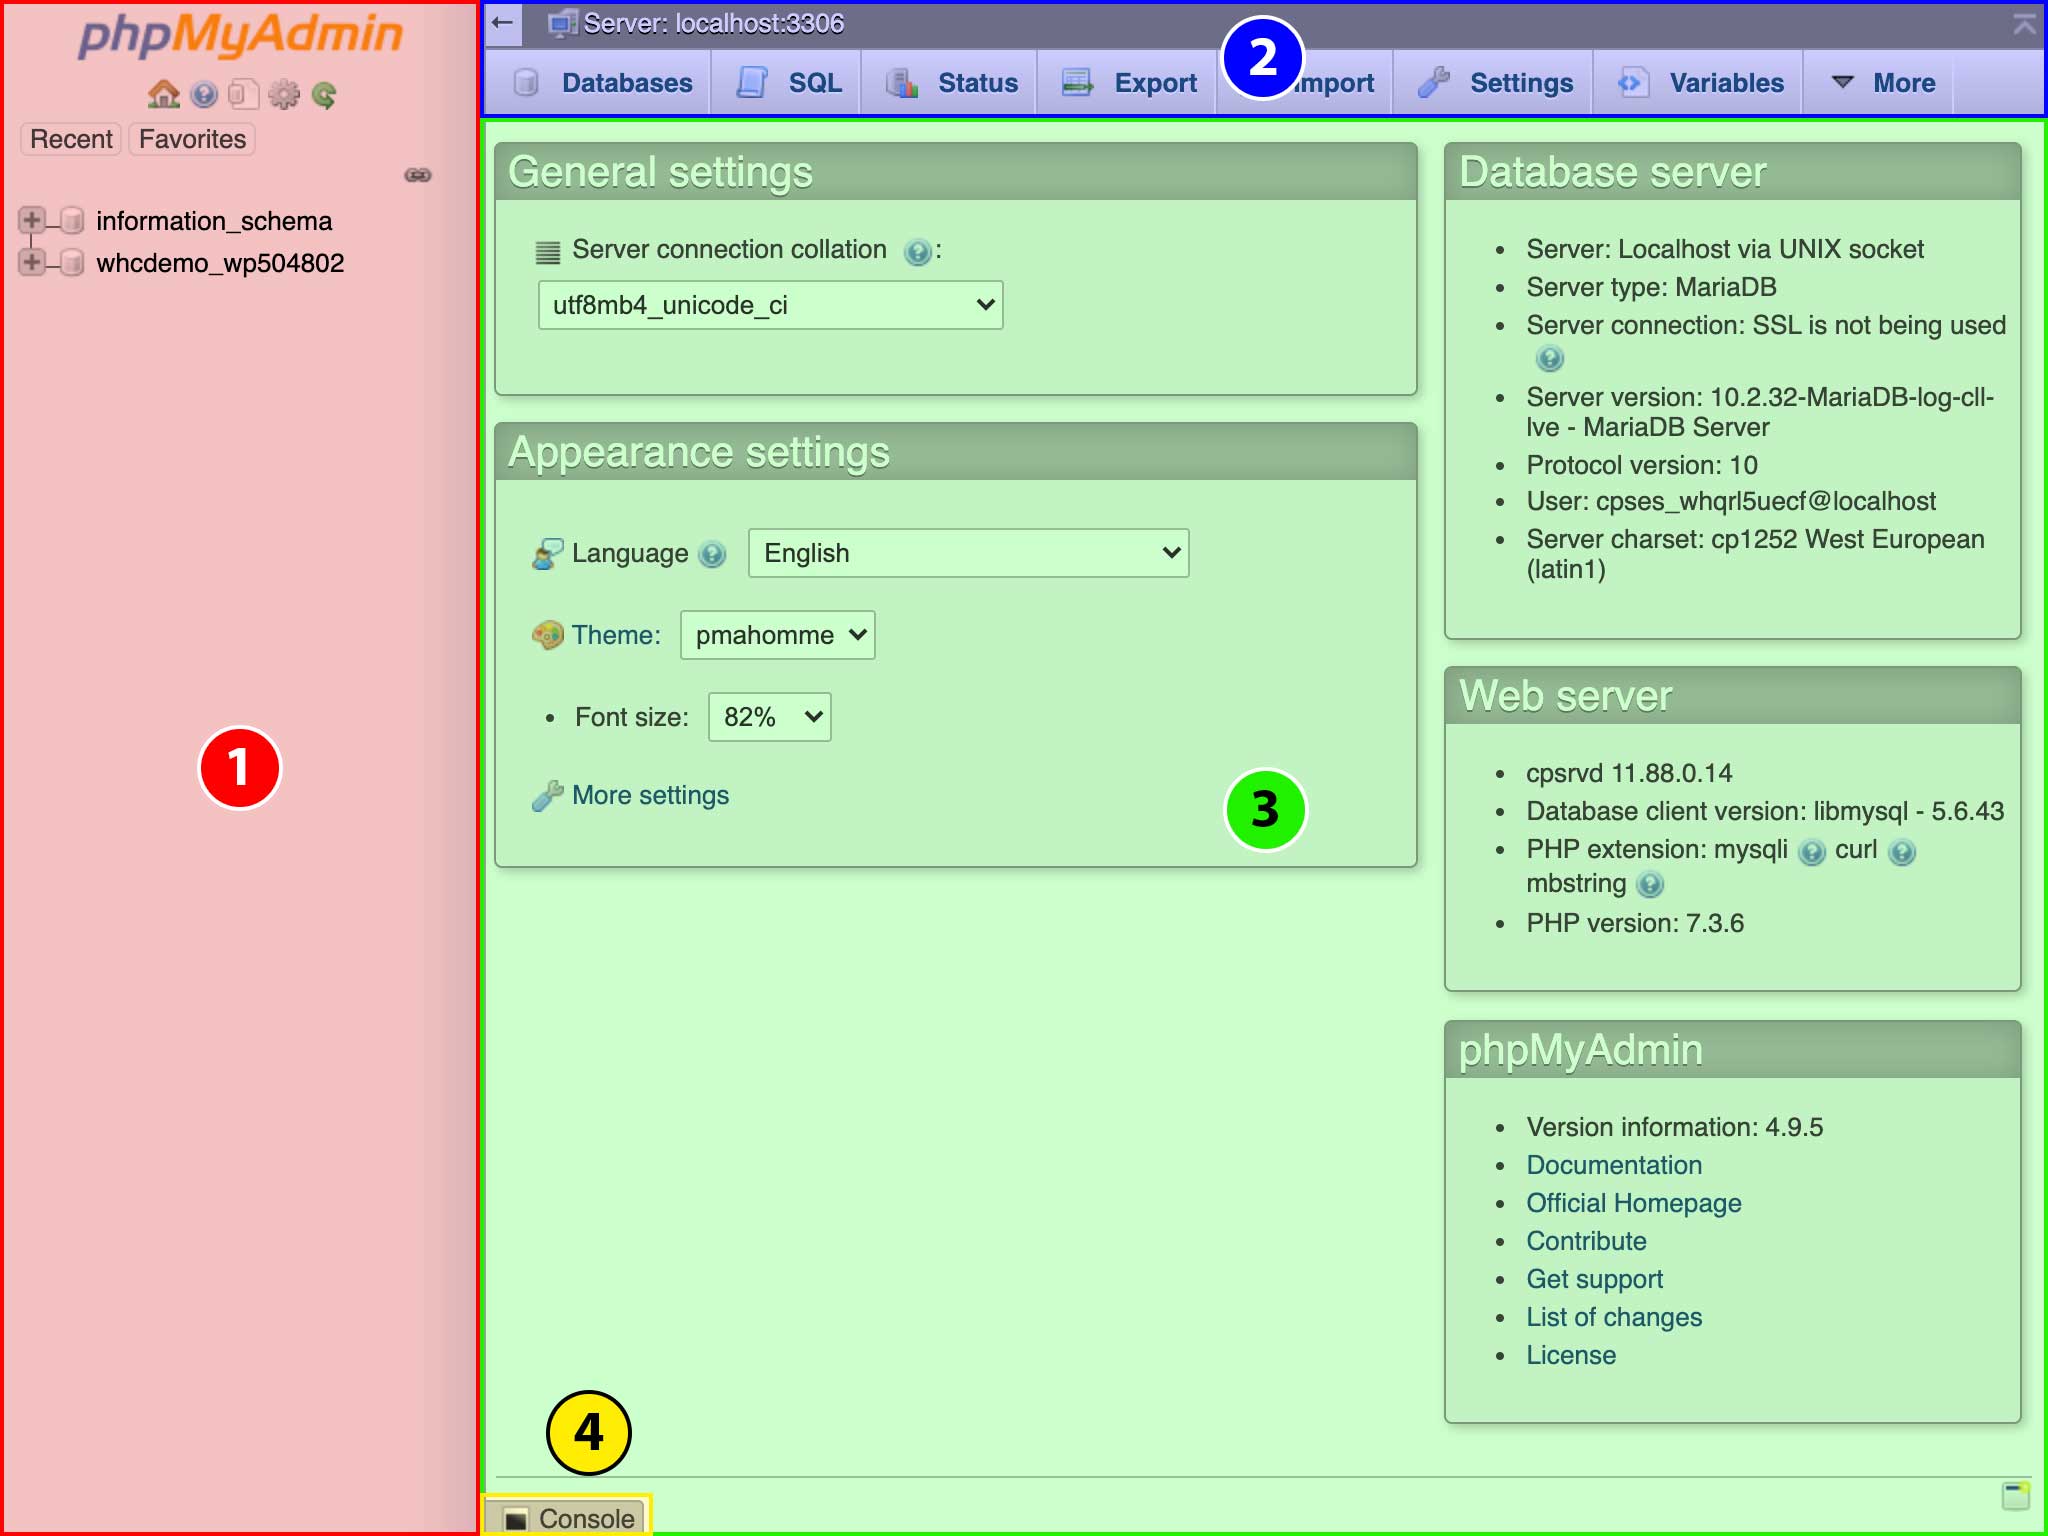
Task: Open the Console bar
Action: [x=569, y=1518]
